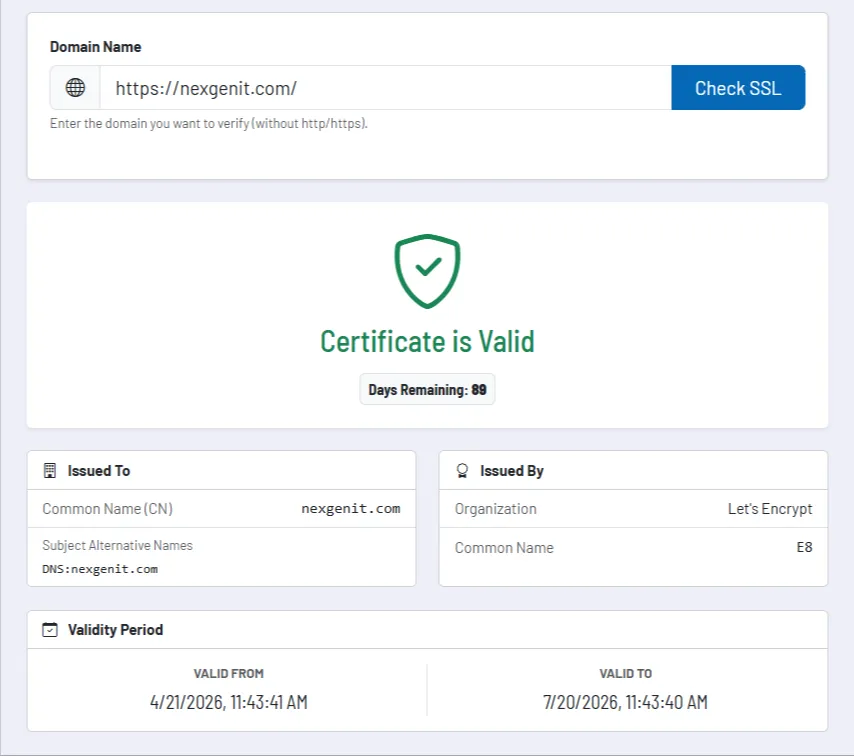Click the green shield checkmark icon

click(428, 271)
